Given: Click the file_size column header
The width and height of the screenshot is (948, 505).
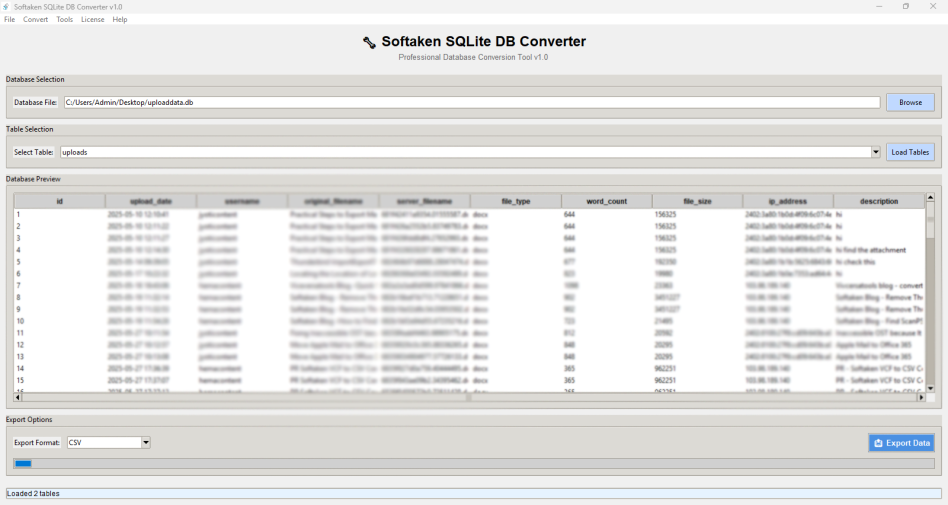Looking at the screenshot, I should 697,201.
